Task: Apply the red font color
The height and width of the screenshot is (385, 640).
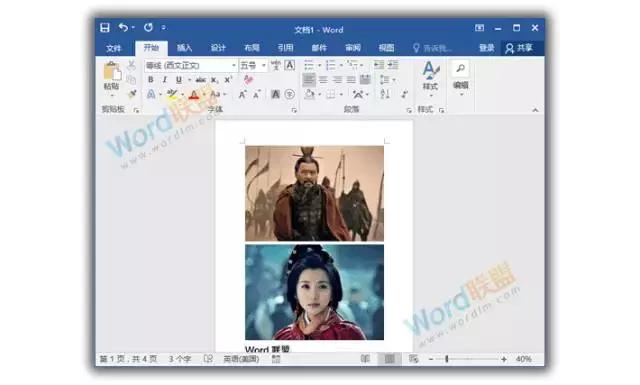Action: 194,94
